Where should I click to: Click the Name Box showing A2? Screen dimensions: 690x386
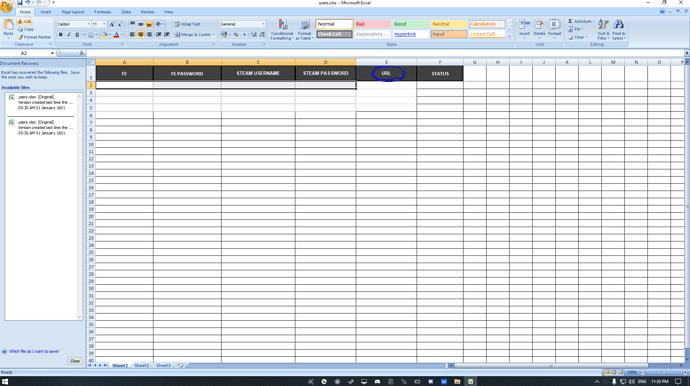[x=27, y=53]
